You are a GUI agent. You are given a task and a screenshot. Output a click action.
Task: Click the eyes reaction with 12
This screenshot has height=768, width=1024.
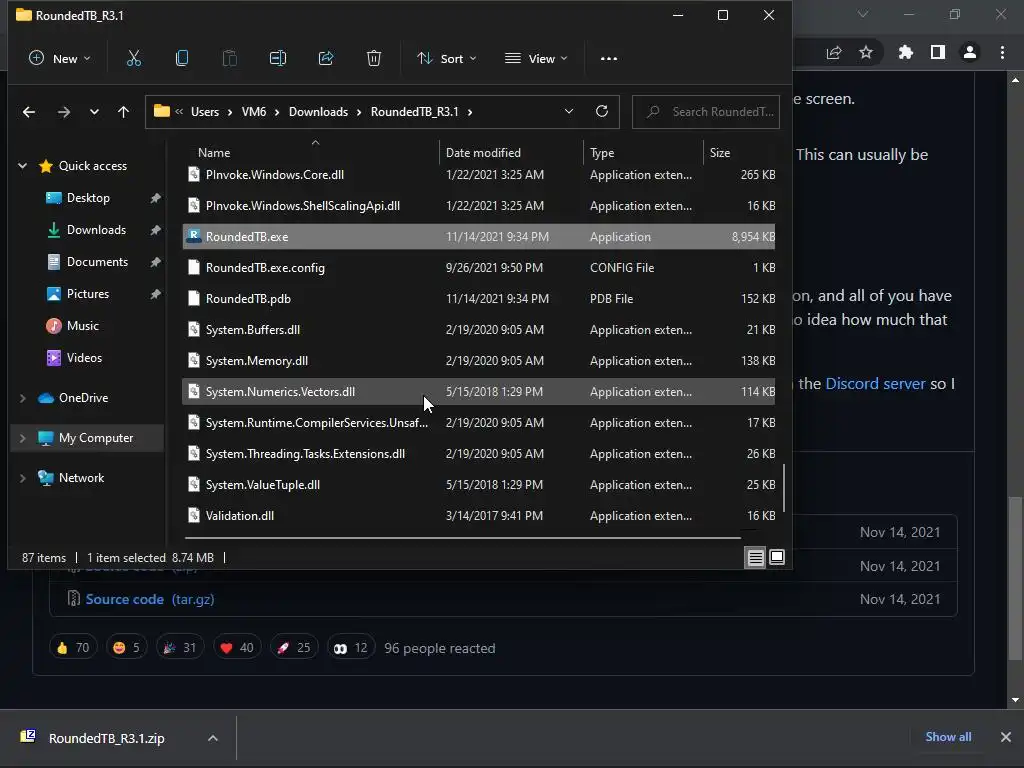point(351,648)
